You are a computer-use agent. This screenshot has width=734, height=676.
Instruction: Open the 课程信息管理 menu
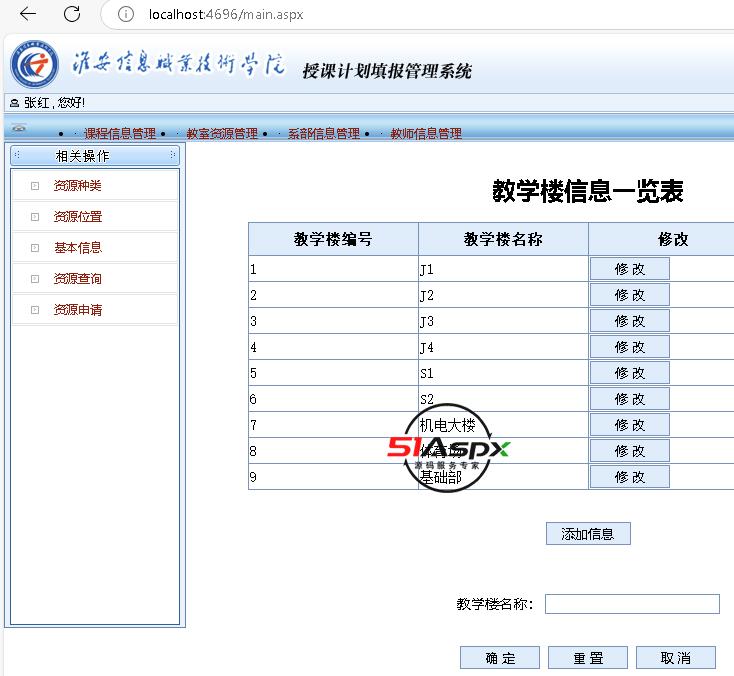[119, 133]
